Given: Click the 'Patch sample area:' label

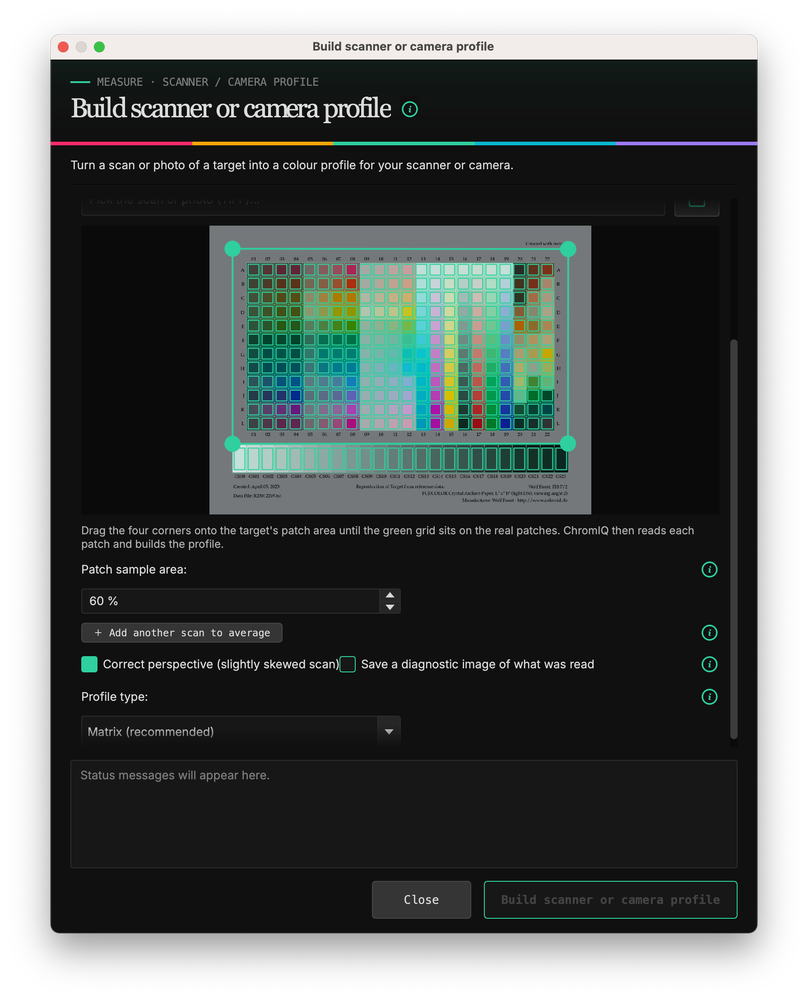Looking at the screenshot, I should (x=134, y=570).
